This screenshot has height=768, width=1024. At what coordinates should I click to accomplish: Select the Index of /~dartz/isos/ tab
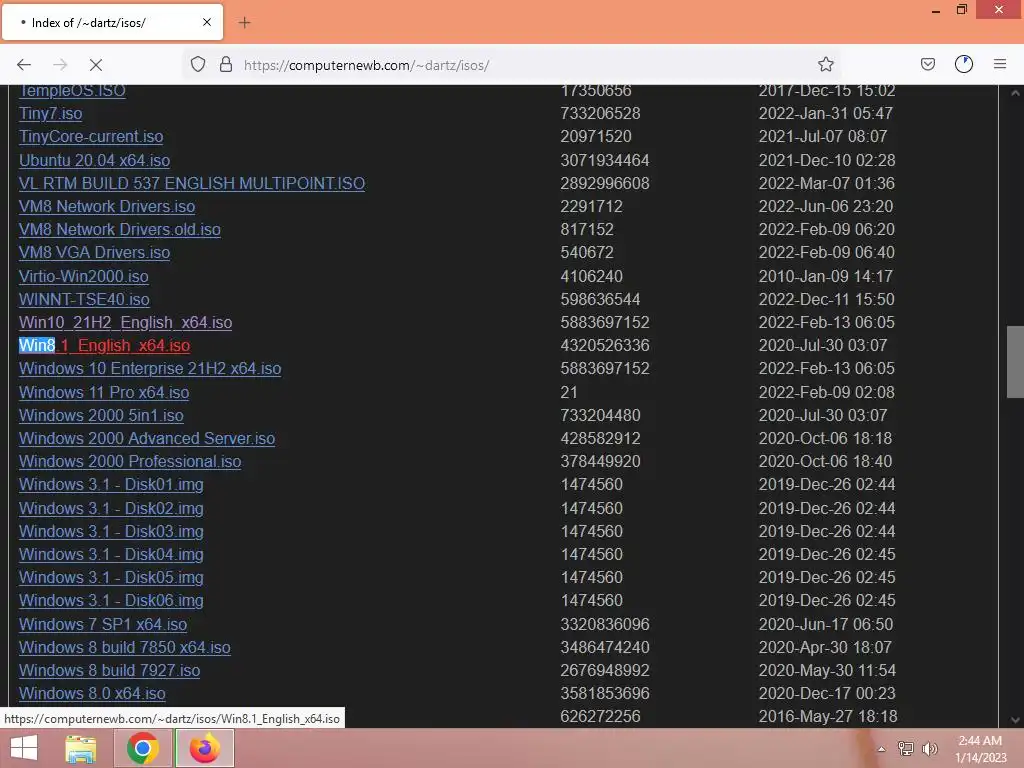tap(112, 22)
